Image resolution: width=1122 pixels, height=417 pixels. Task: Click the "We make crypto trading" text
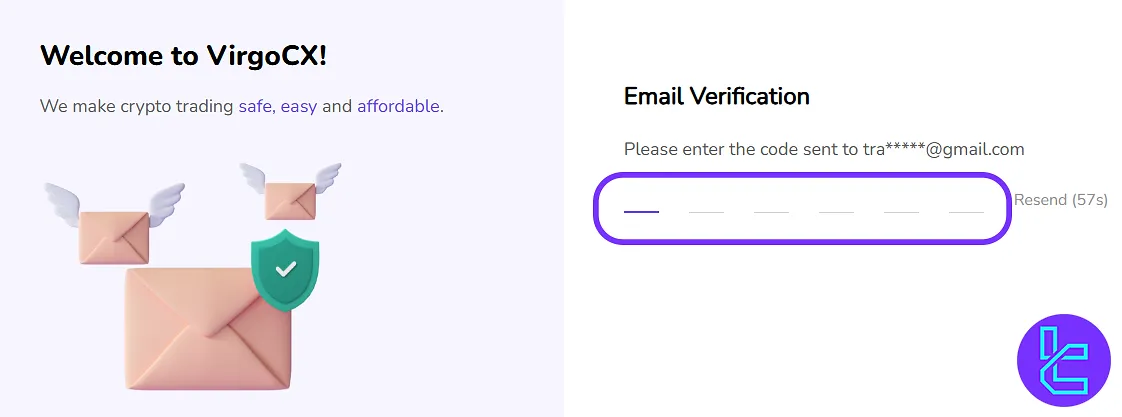point(136,106)
